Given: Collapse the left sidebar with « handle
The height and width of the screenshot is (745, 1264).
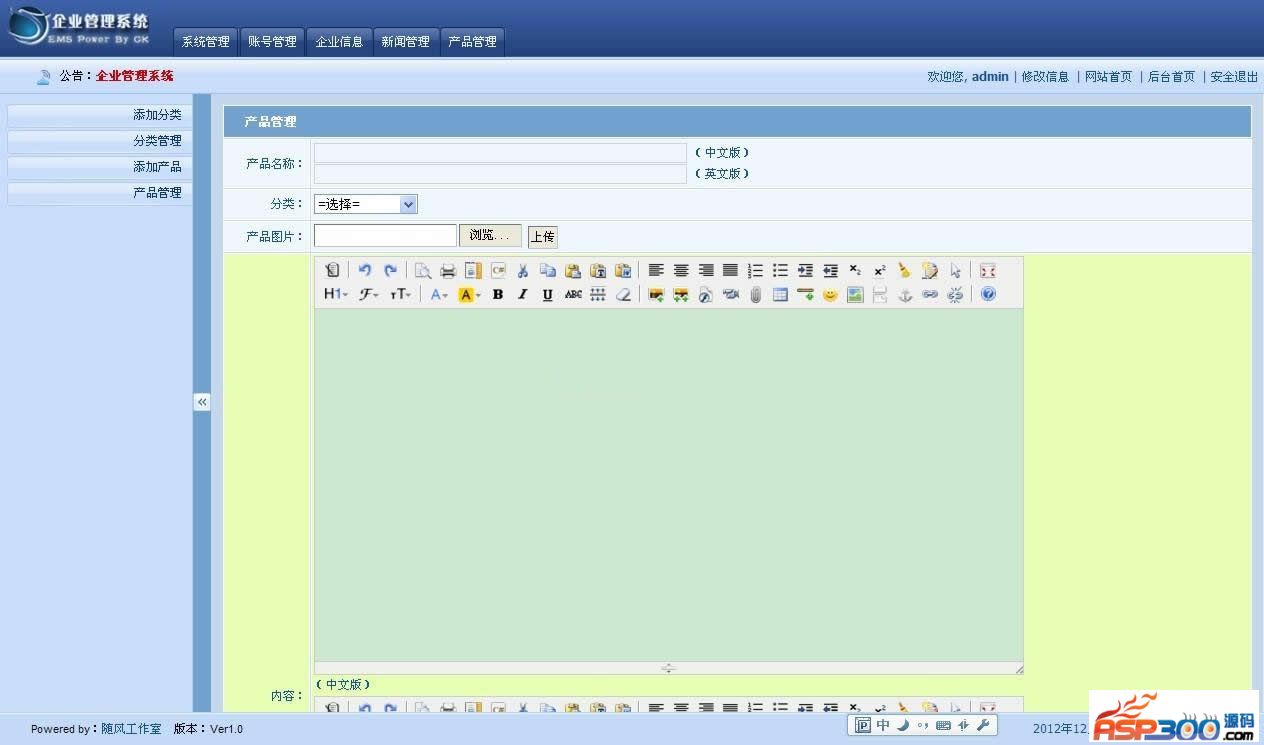Looking at the screenshot, I should pyautogui.click(x=202, y=402).
